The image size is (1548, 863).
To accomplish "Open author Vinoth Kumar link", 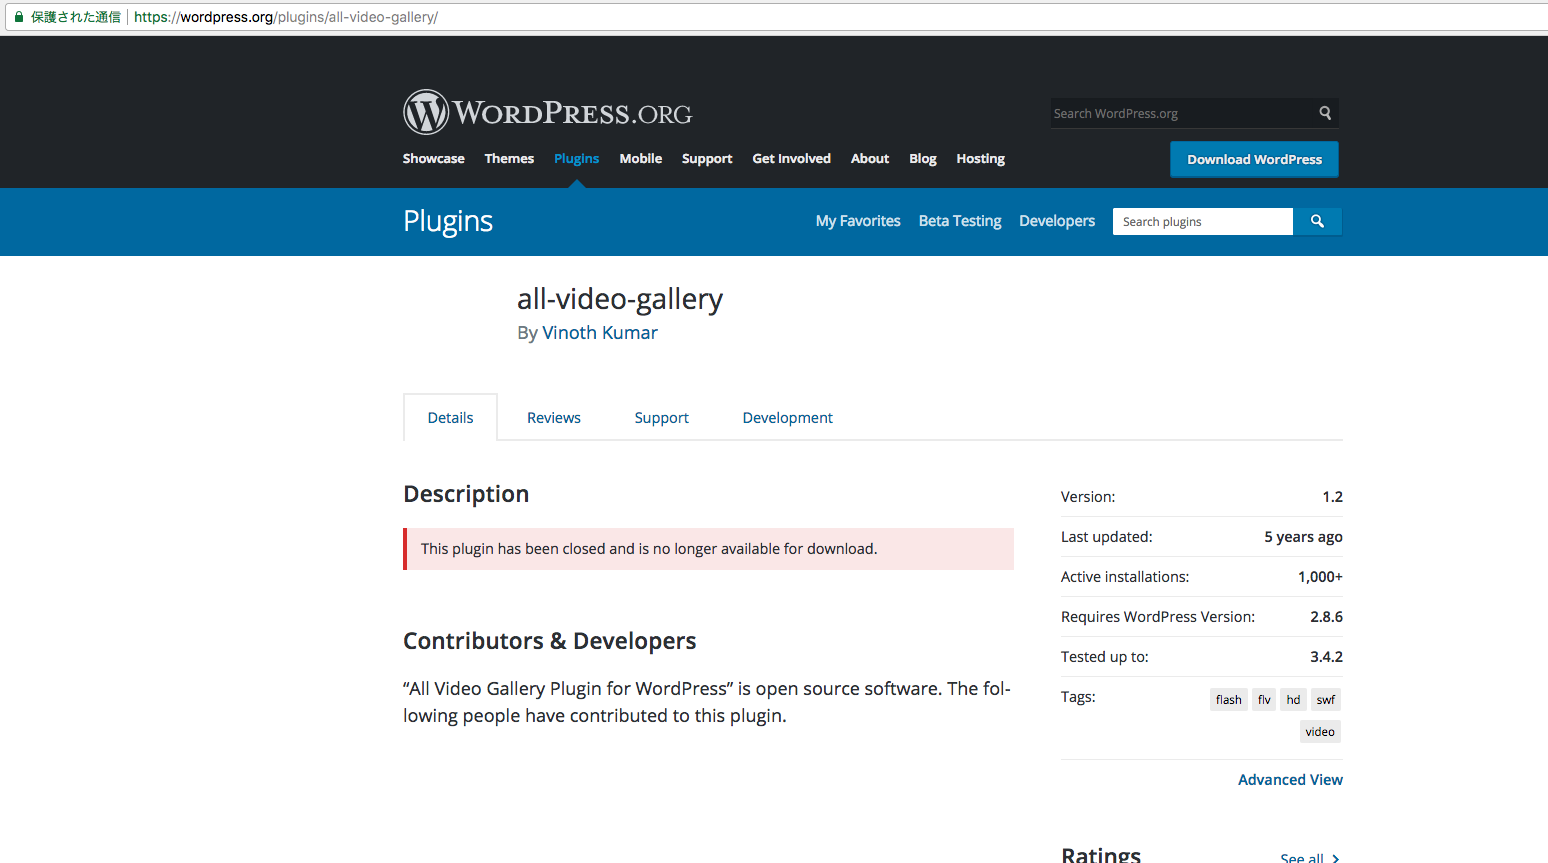I will click(600, 333).
